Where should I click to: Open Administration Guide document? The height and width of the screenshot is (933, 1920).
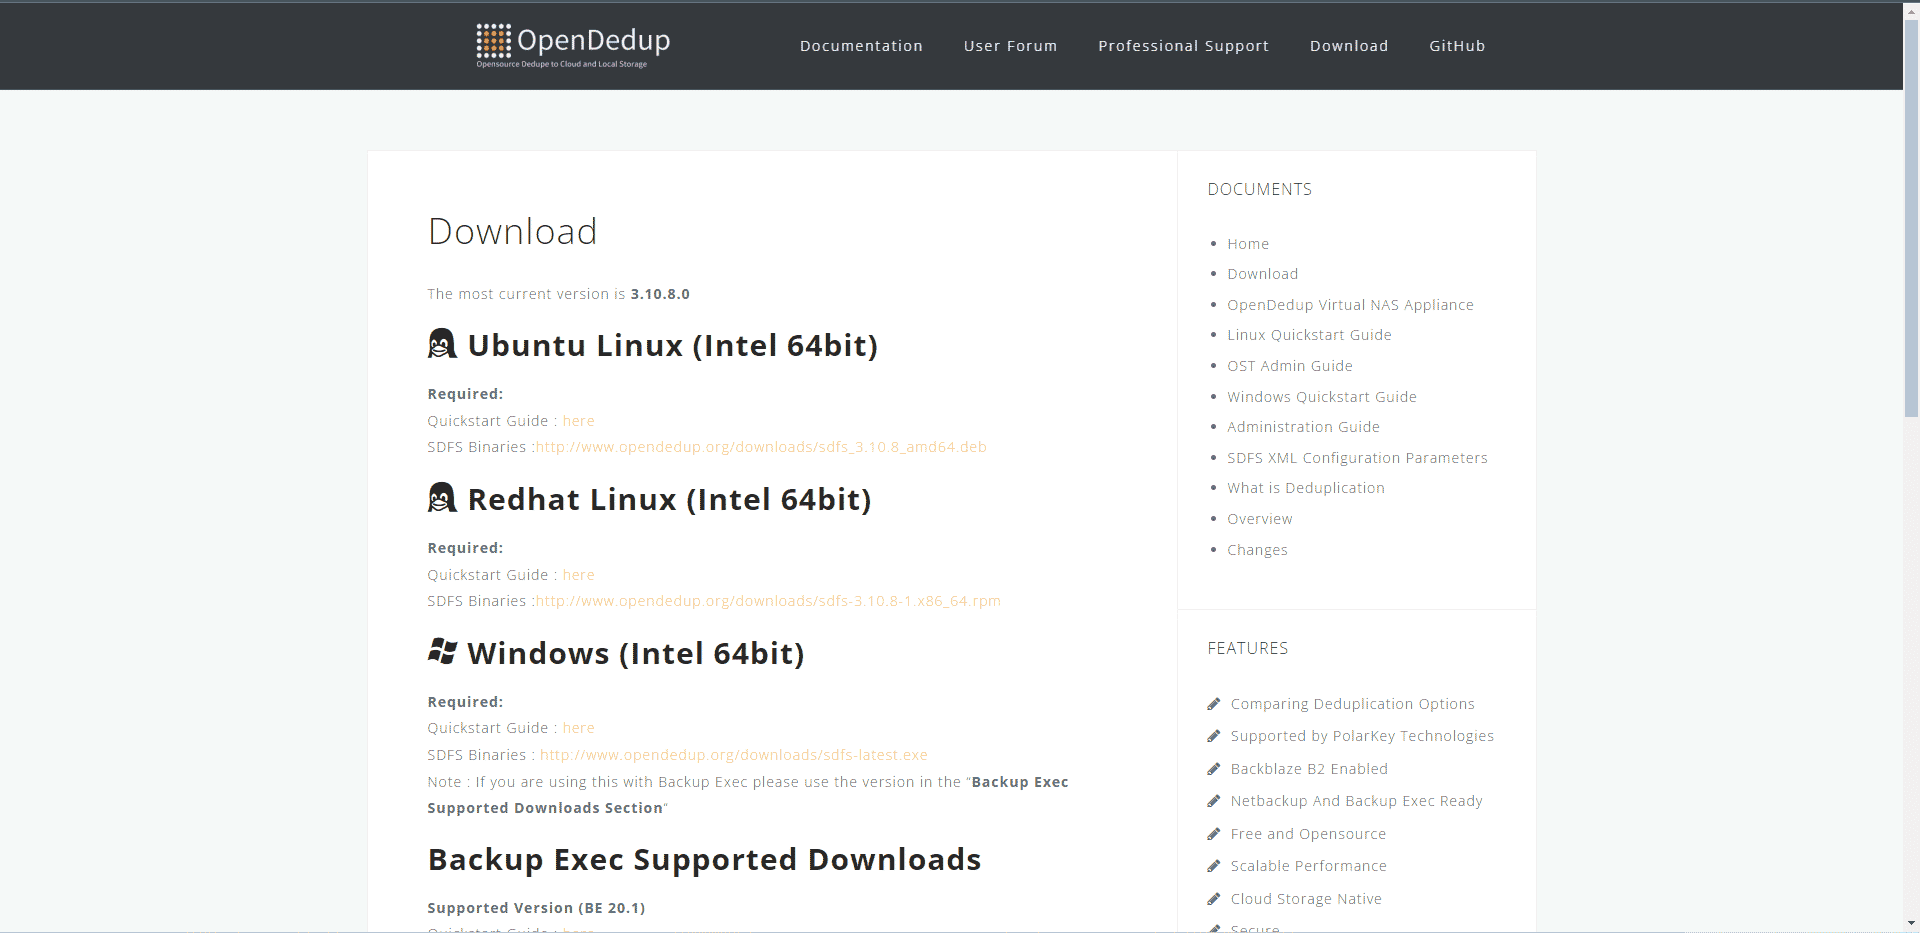(1303, 427)
